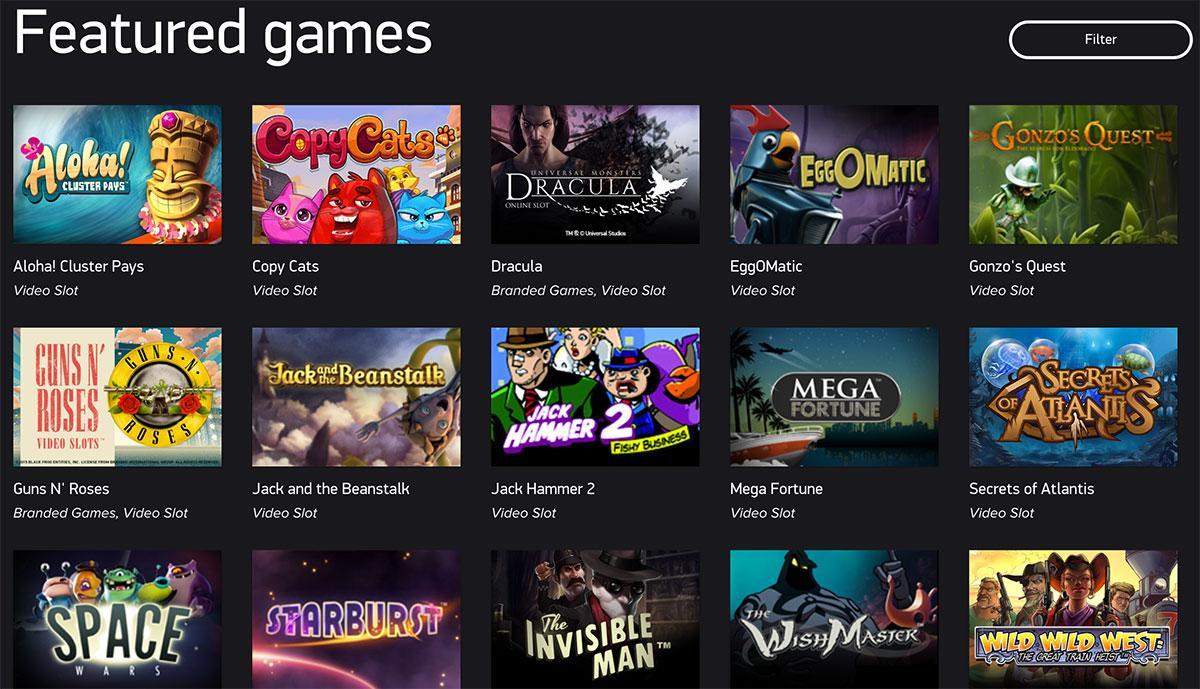Click the Jack Hammer 2 game image
Viewport: 1200px width, 689px height.
tap(595, 396)
